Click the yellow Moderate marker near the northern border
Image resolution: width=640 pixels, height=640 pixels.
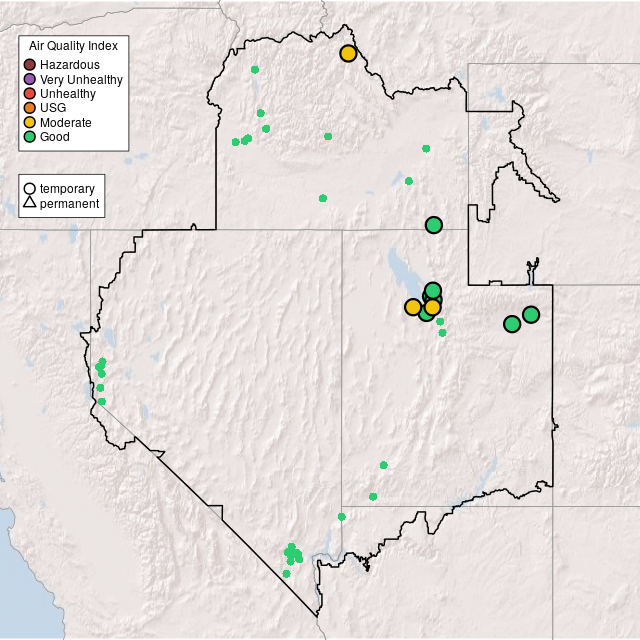tap(348, 53)
